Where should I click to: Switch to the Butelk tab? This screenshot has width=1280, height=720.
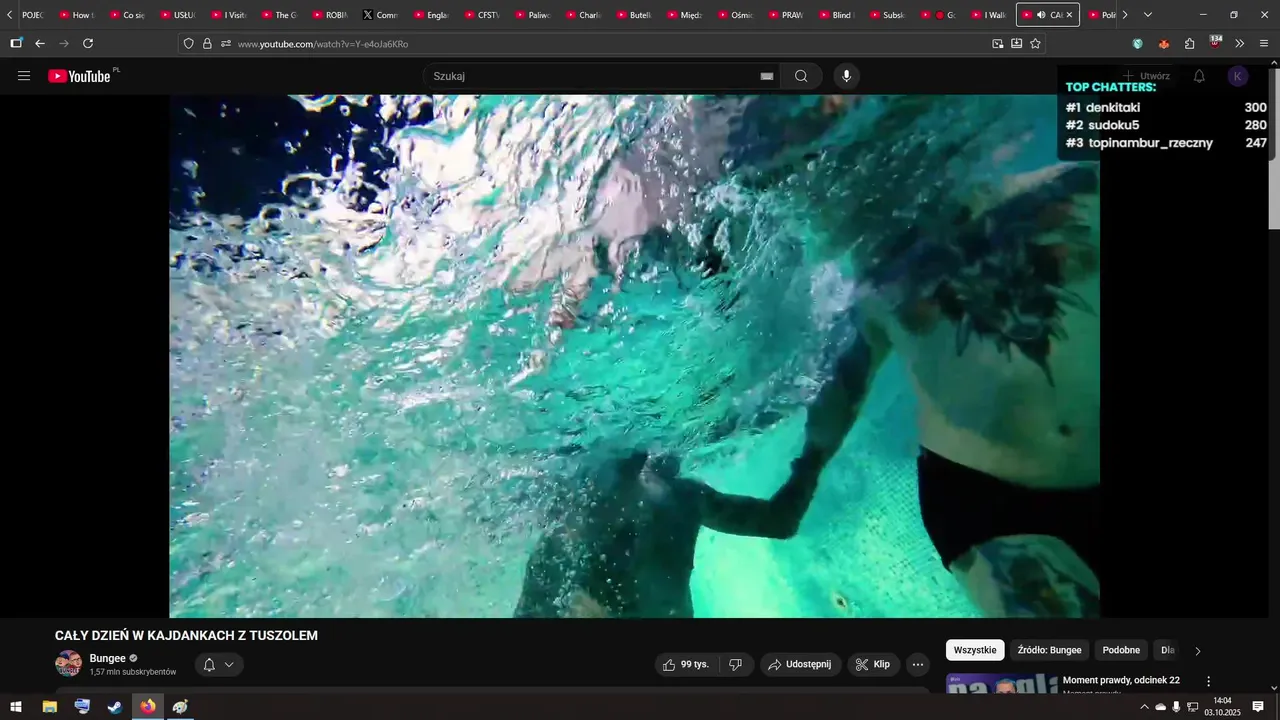coord(633,15)
